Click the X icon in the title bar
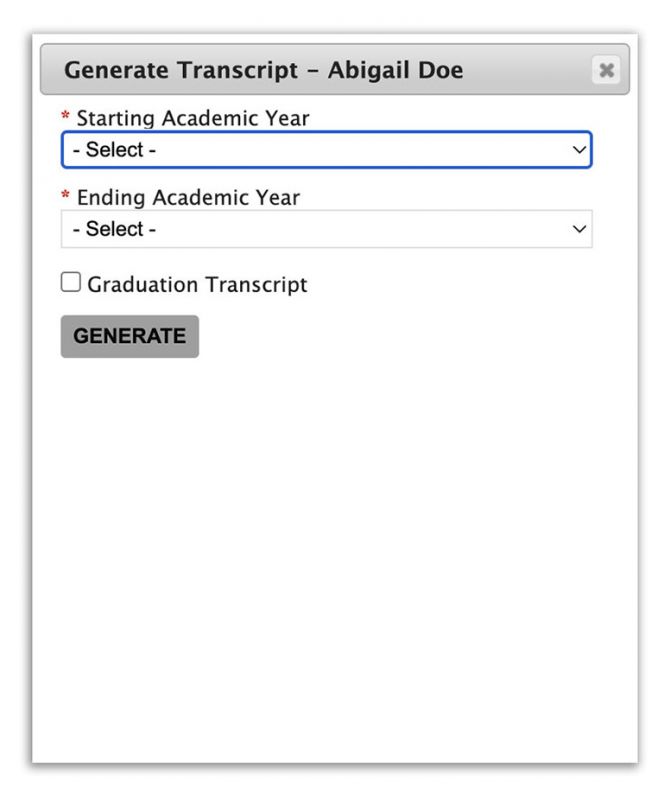 pos(606,70)
